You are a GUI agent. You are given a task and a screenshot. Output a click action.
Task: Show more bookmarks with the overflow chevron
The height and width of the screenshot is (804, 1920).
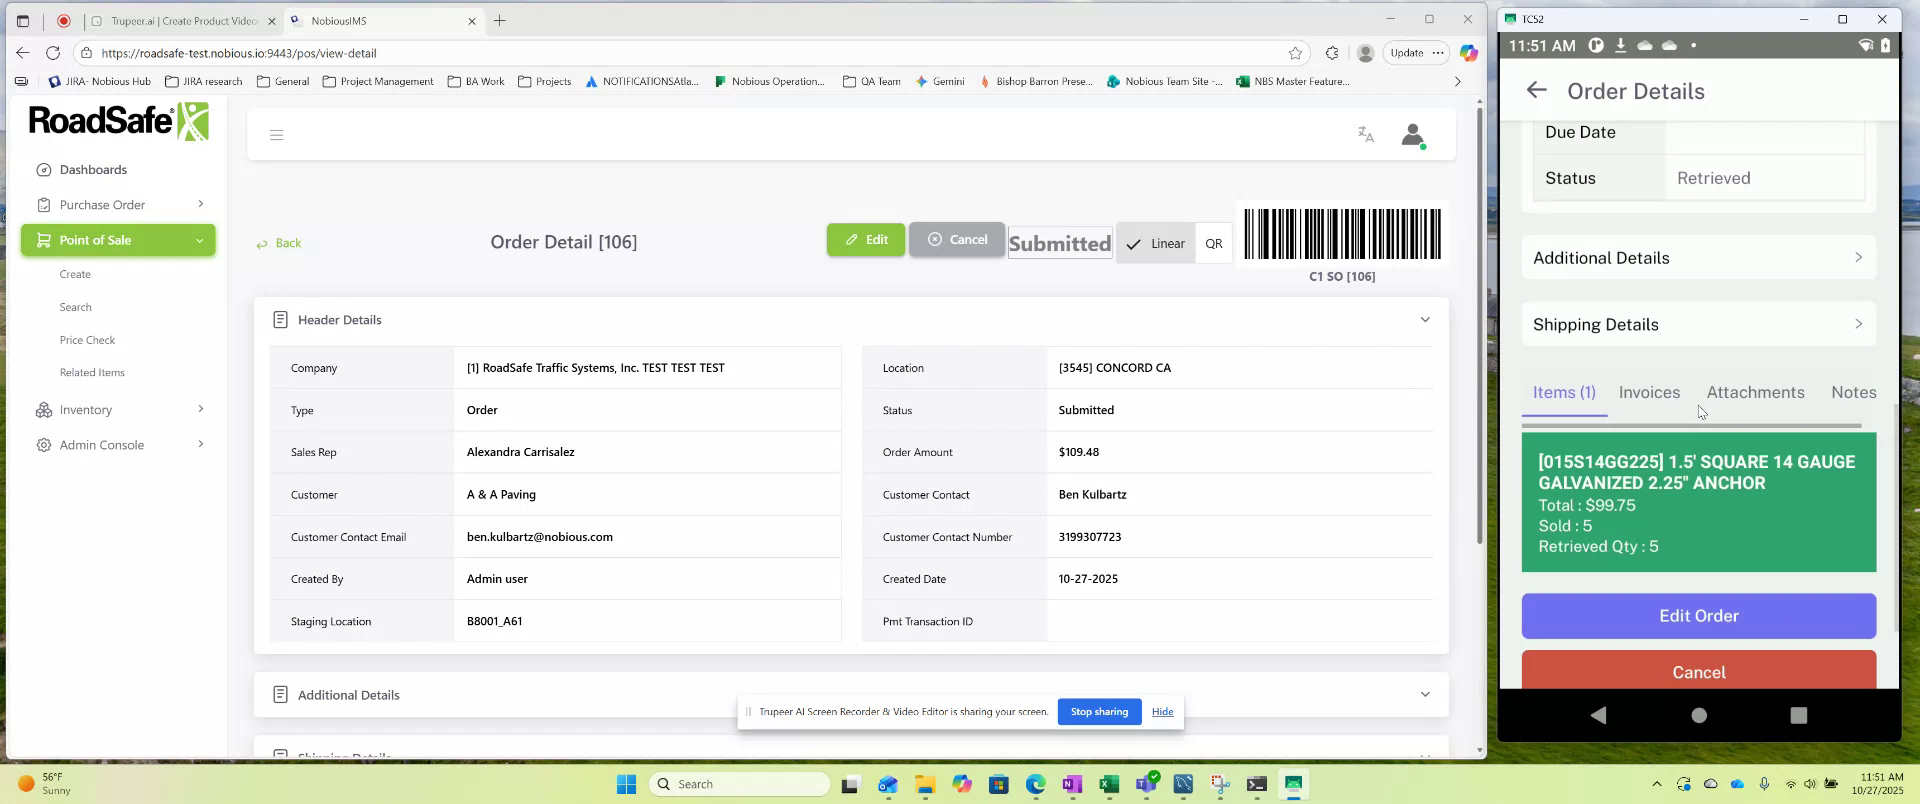[1457, 82]
